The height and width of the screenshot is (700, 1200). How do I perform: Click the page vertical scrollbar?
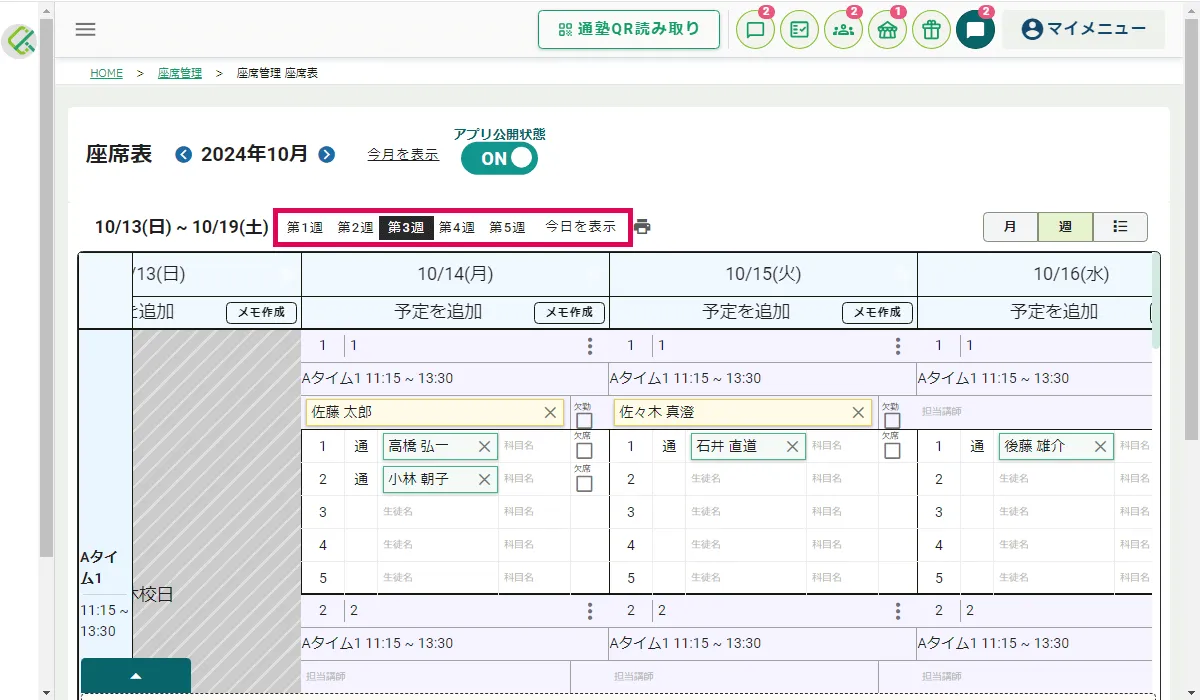click(x=1191, y=230)
